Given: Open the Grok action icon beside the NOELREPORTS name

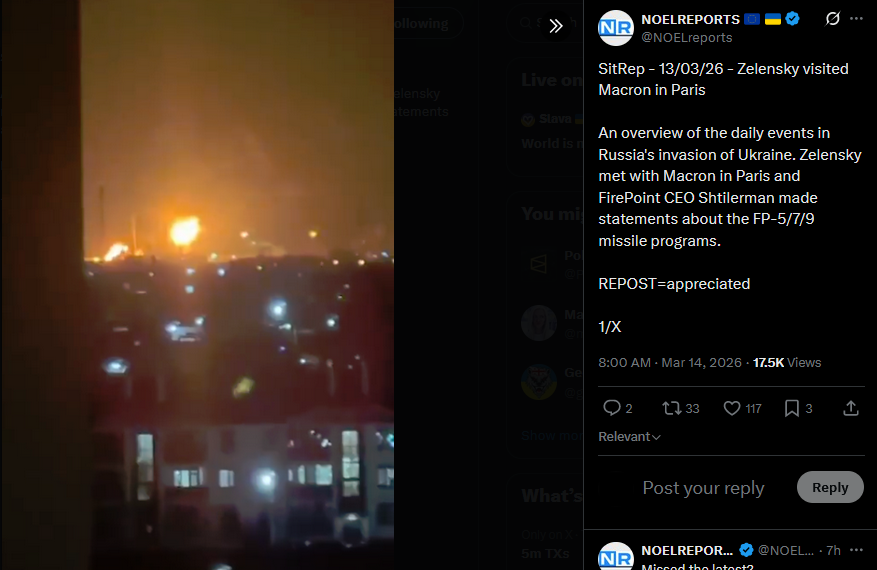Looking at the screenshot, I should 832,18.
